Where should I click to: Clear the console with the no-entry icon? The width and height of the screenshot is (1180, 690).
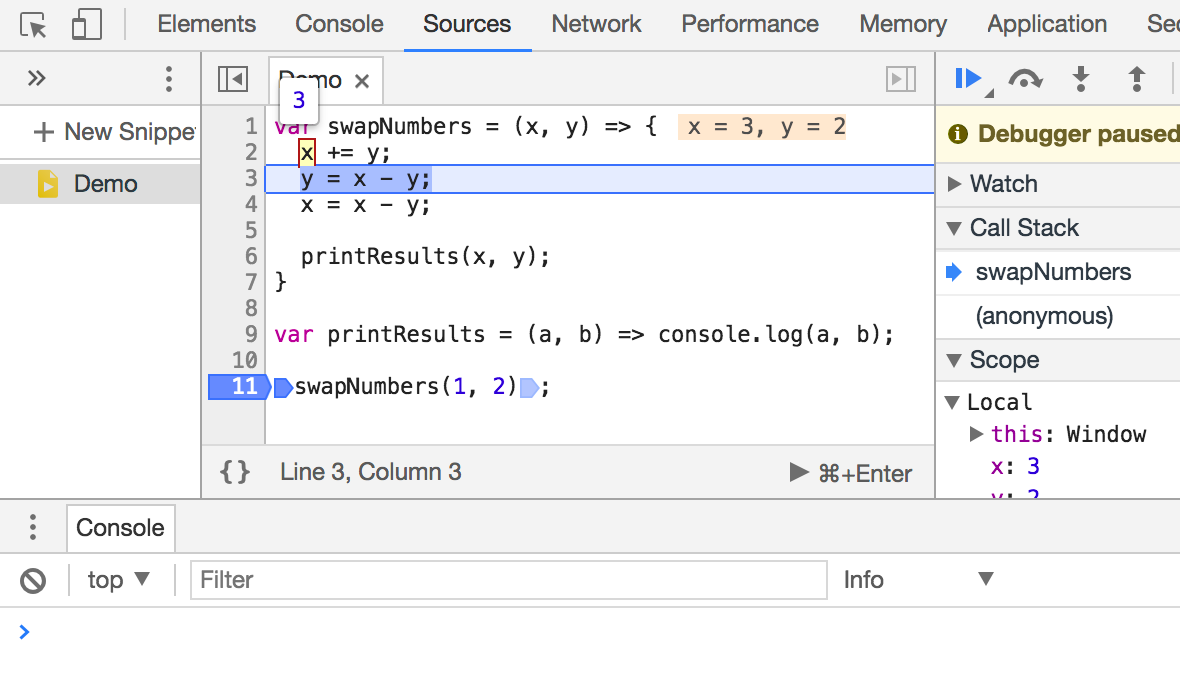click(x=31, y=580)
